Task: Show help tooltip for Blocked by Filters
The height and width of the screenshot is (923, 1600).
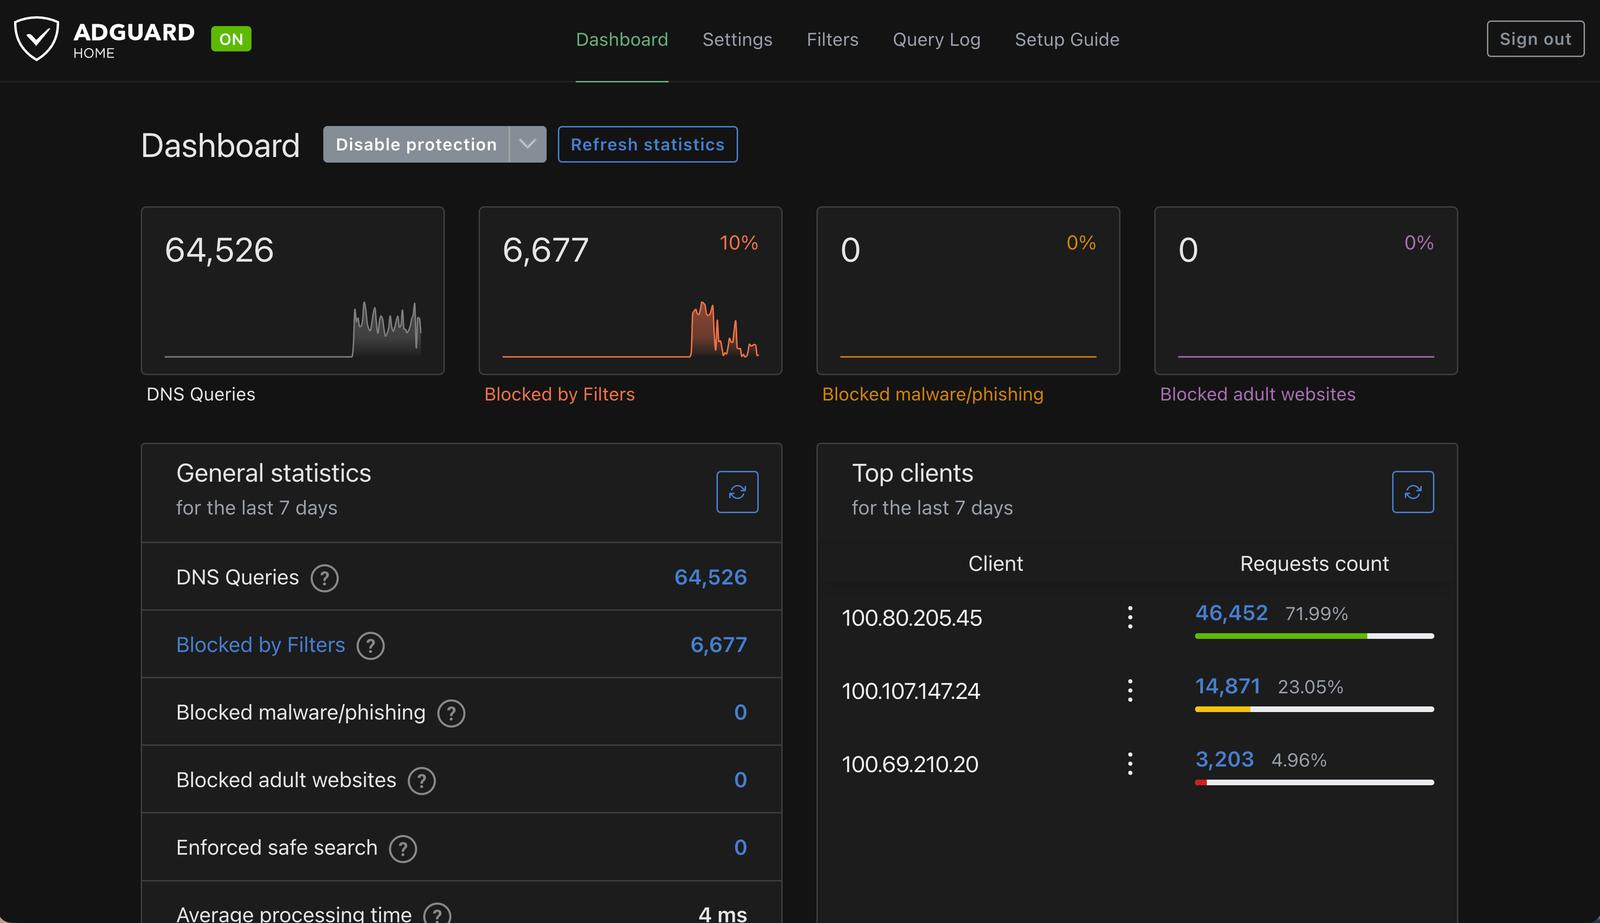Action: [371, 646]
